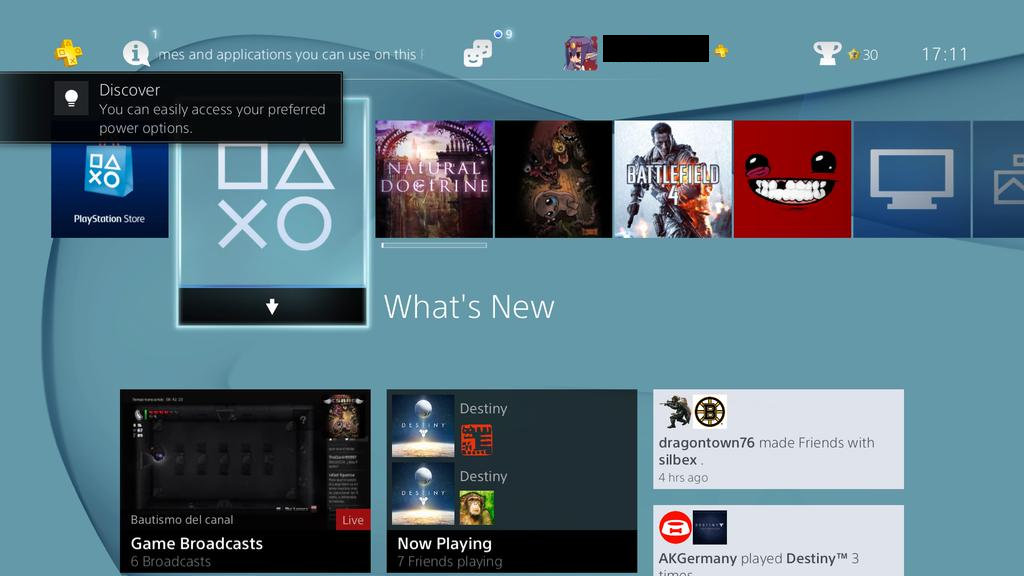This screenshot has height=576, width=1024.
Task: Select the second Destiny cover thumbnail
Action: [423, 494]
